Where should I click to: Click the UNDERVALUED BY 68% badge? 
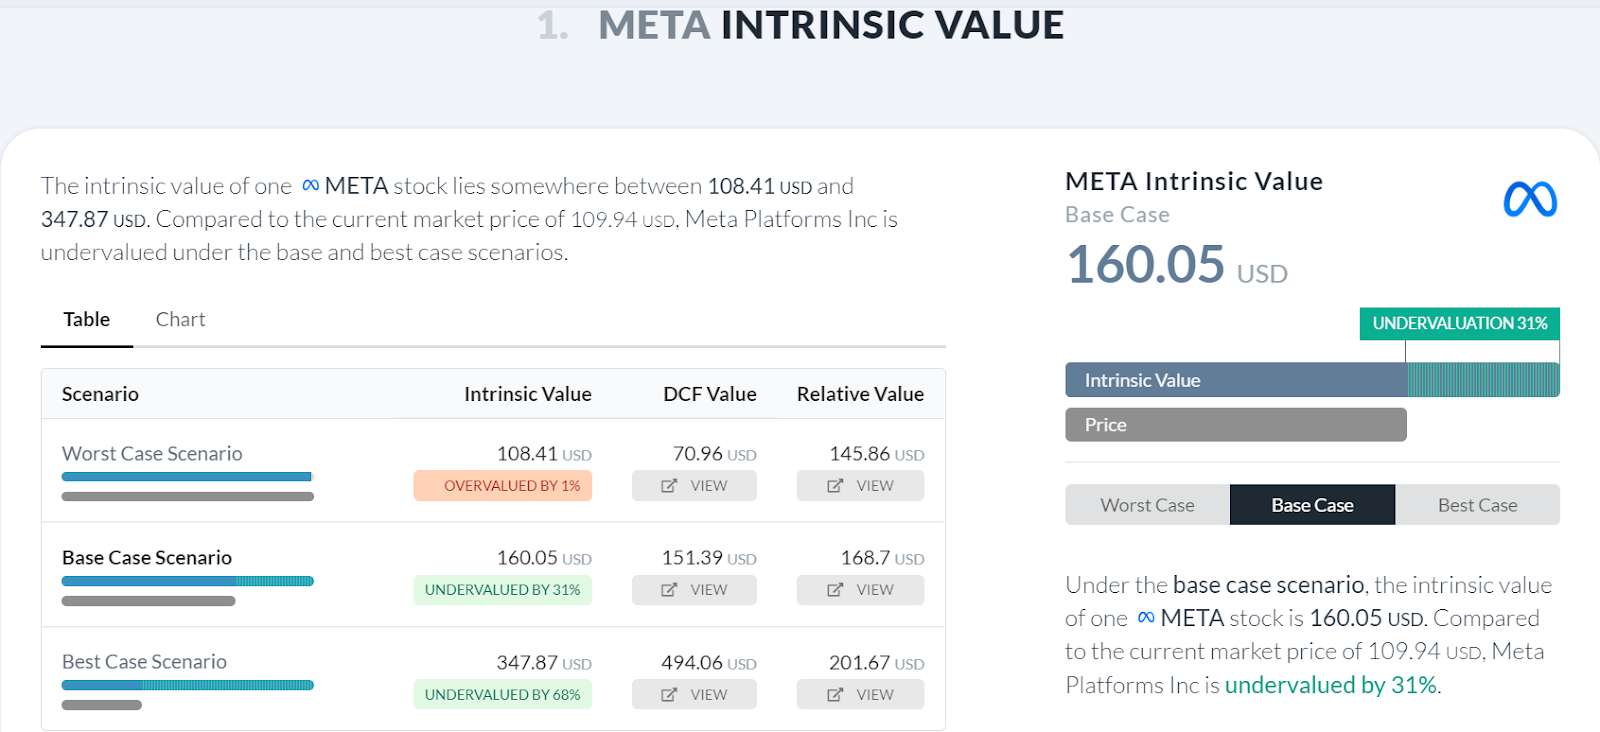503,694
